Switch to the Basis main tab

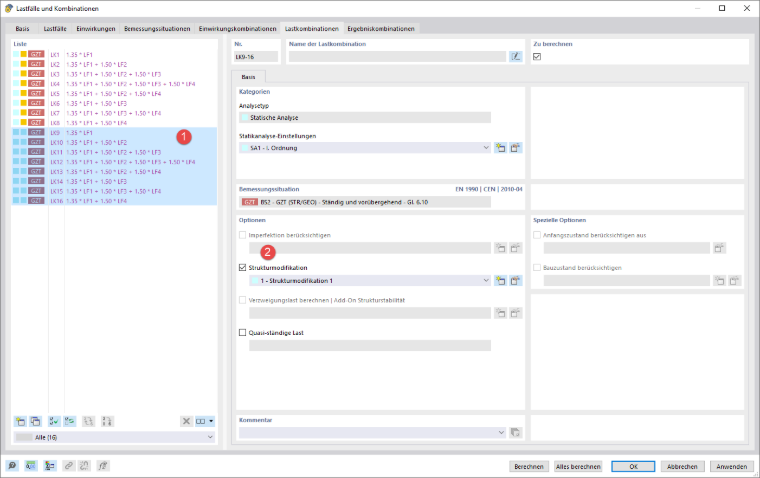coord(22,29)
